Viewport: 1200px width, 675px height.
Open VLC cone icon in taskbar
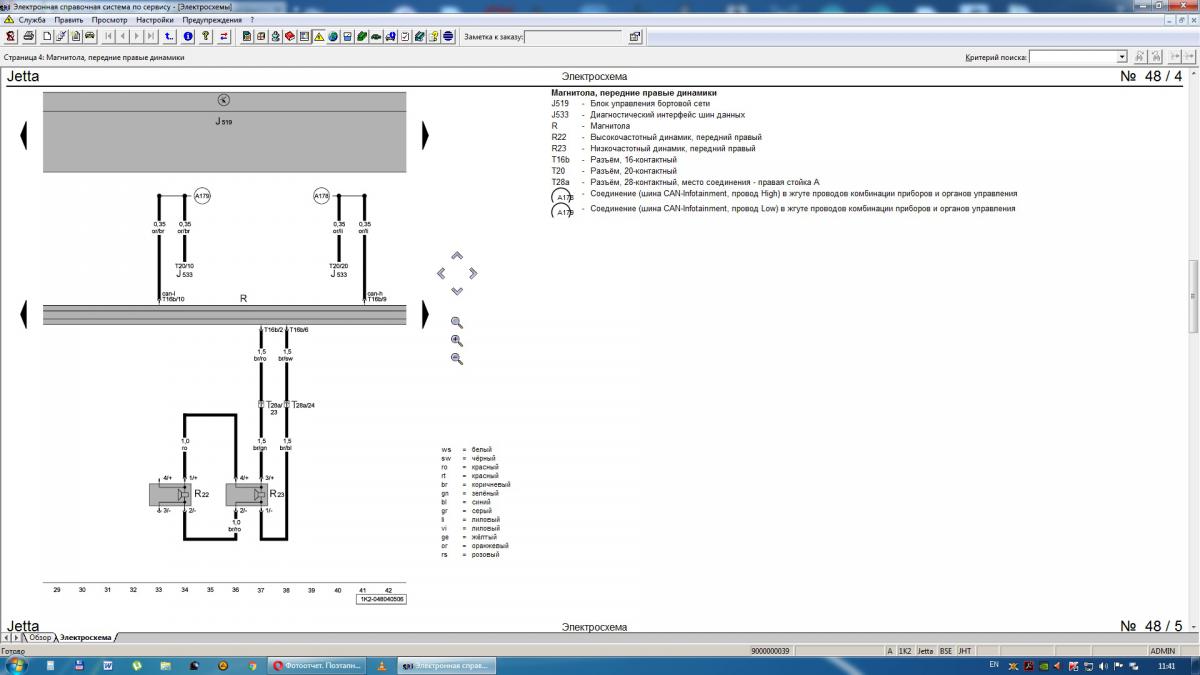click(x=381, y=665)
